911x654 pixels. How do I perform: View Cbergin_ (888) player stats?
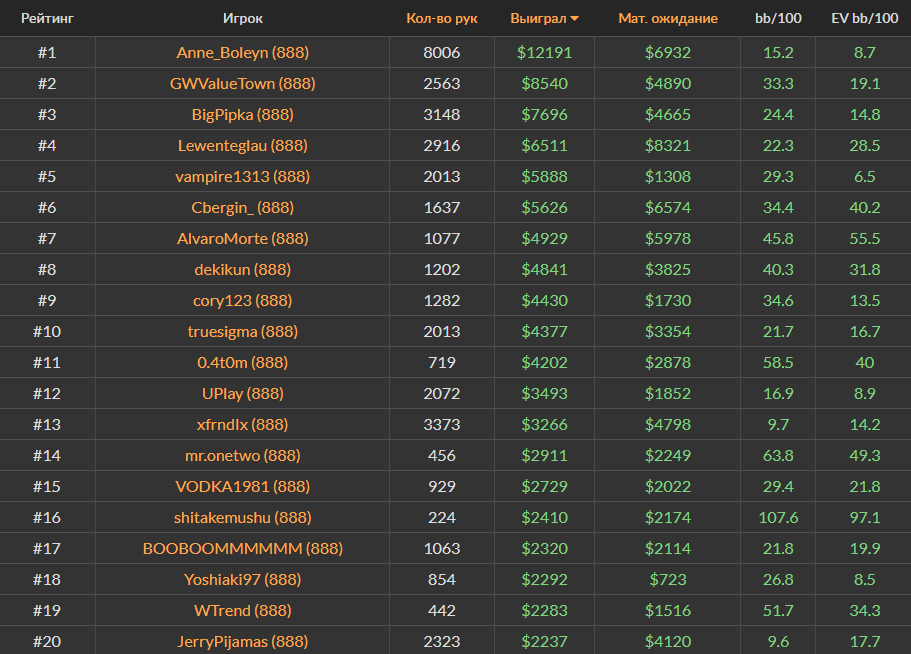243,207
